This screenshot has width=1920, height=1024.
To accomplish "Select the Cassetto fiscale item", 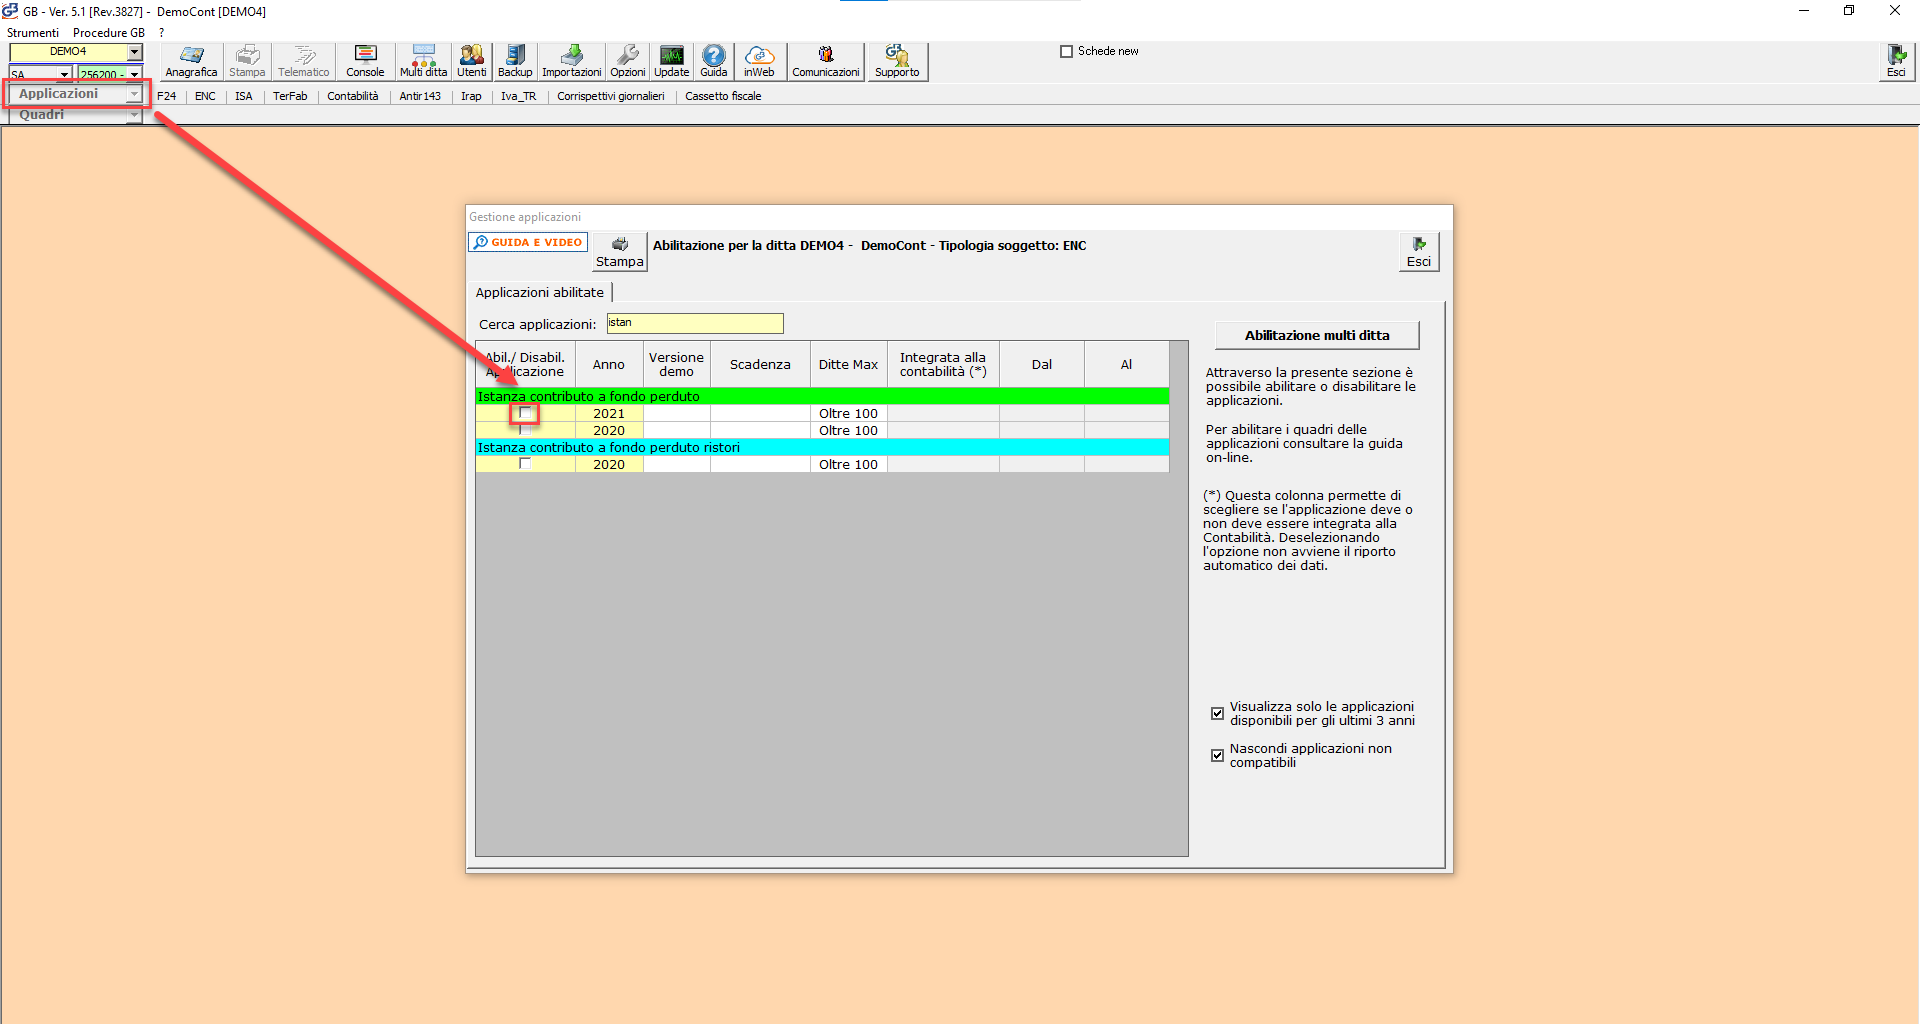I will pyautogui.click(x=723, y=96).
